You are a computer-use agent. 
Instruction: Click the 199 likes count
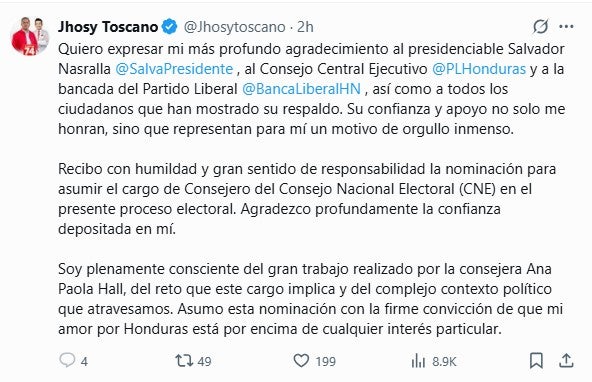(325, 361)
